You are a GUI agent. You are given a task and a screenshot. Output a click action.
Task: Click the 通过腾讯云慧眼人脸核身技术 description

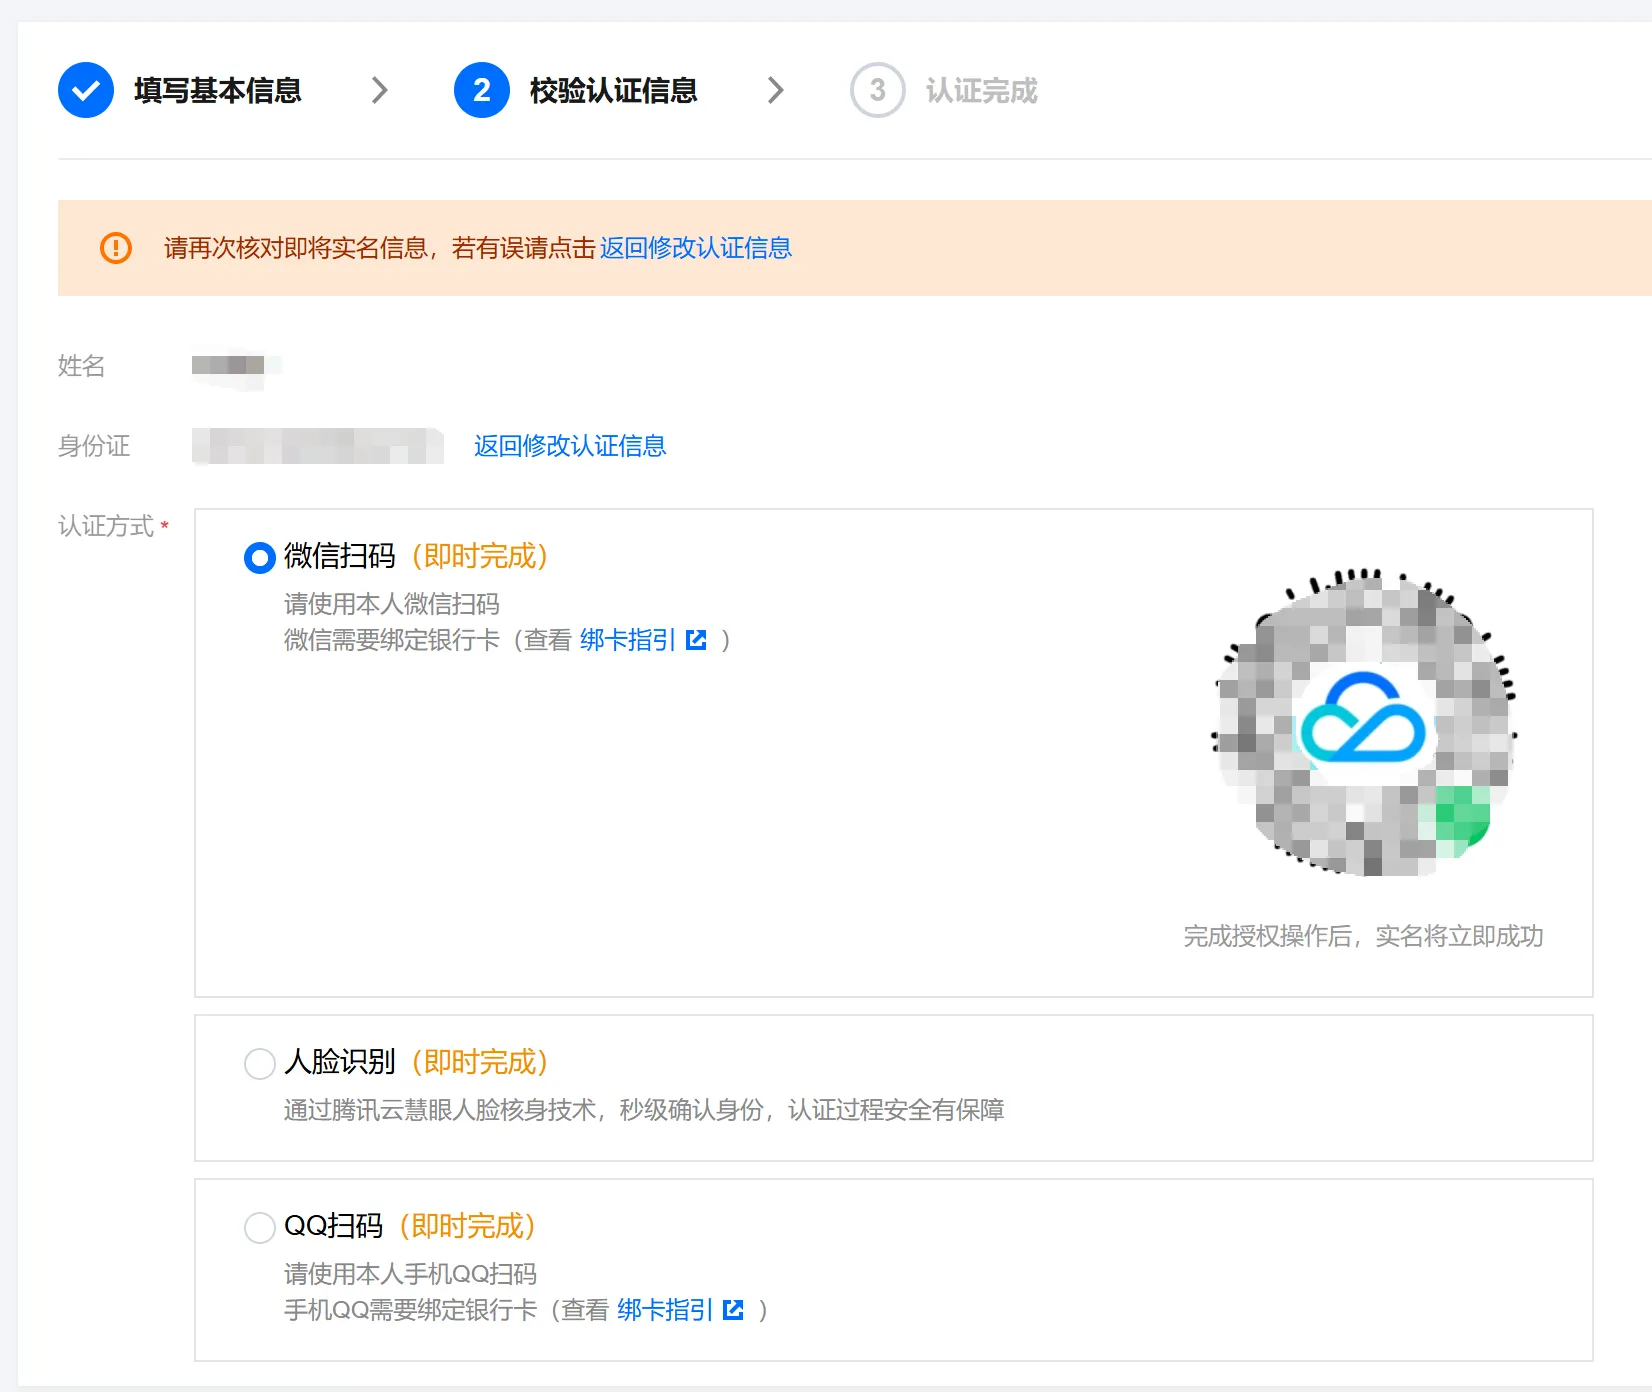click(644, 1110)
